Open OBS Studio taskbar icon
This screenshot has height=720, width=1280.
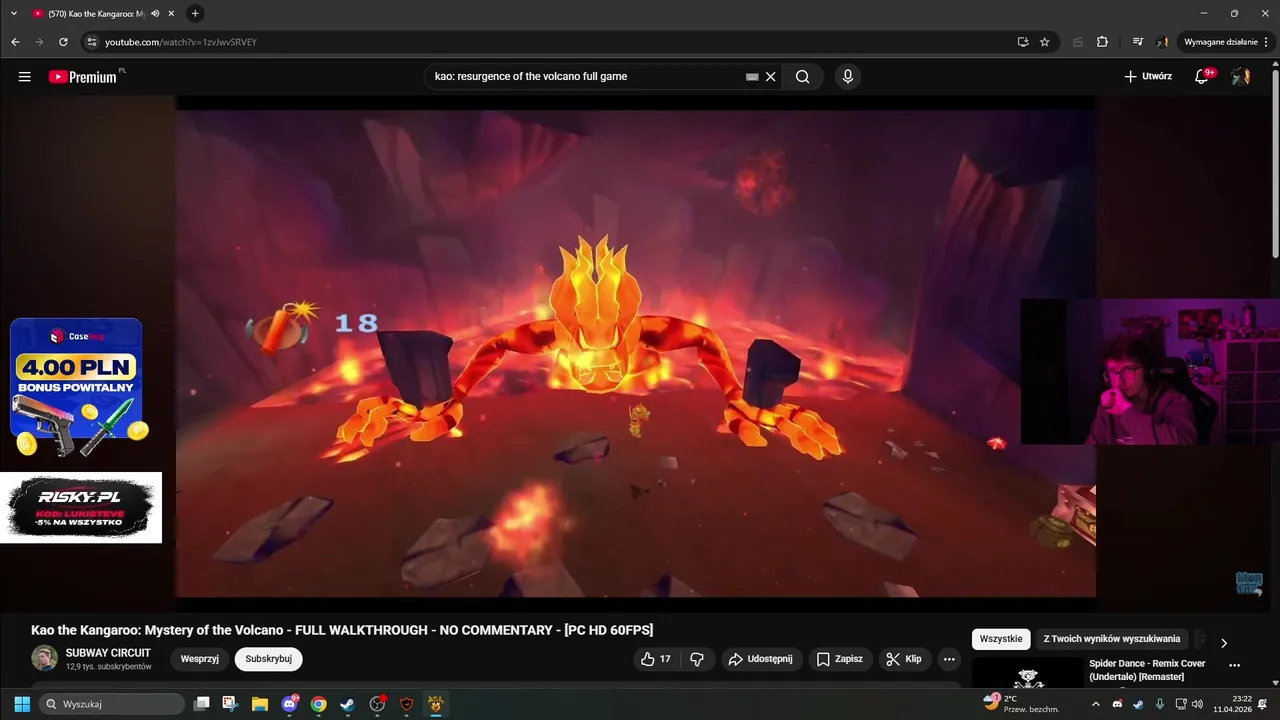377,704
